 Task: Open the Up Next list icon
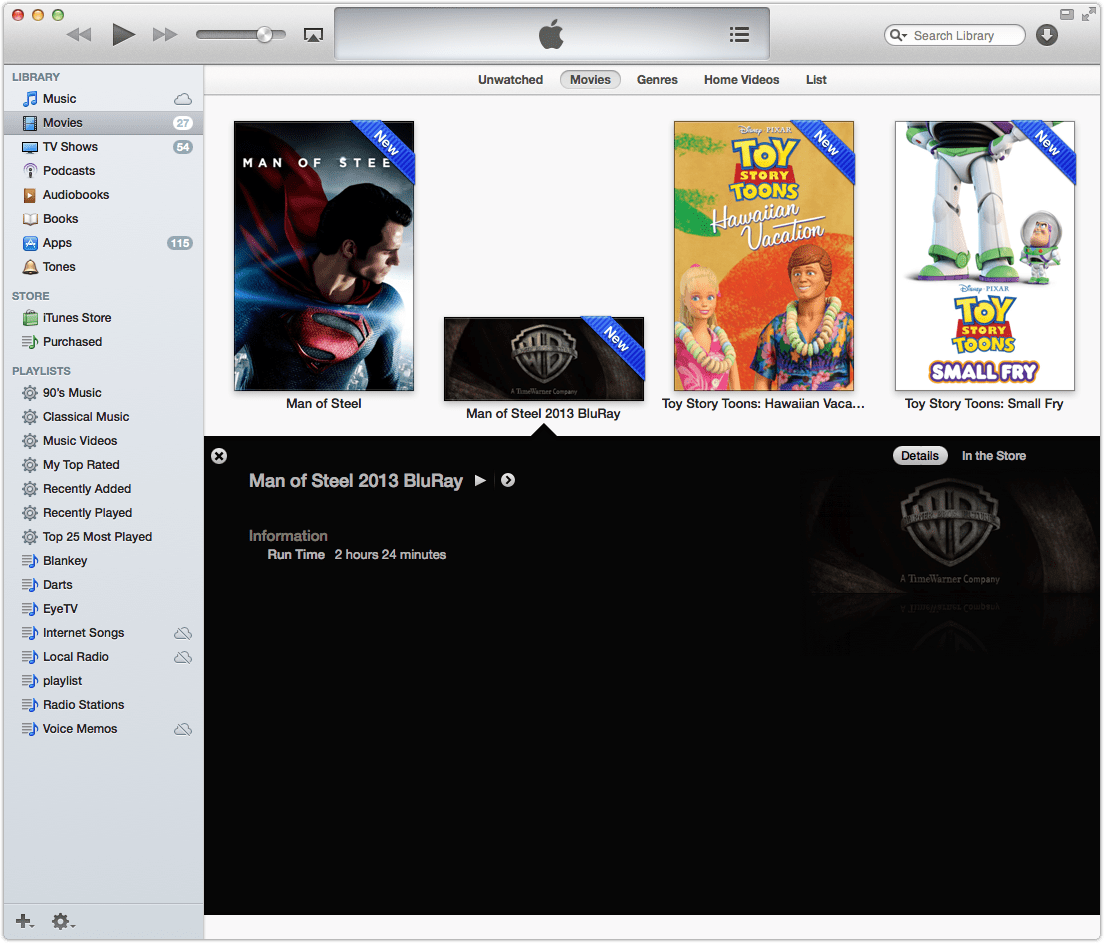[x=739, y=35]
